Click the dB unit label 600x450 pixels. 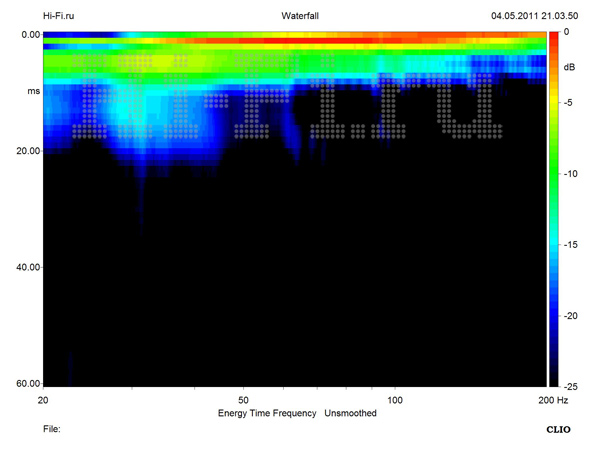(569, 67)
